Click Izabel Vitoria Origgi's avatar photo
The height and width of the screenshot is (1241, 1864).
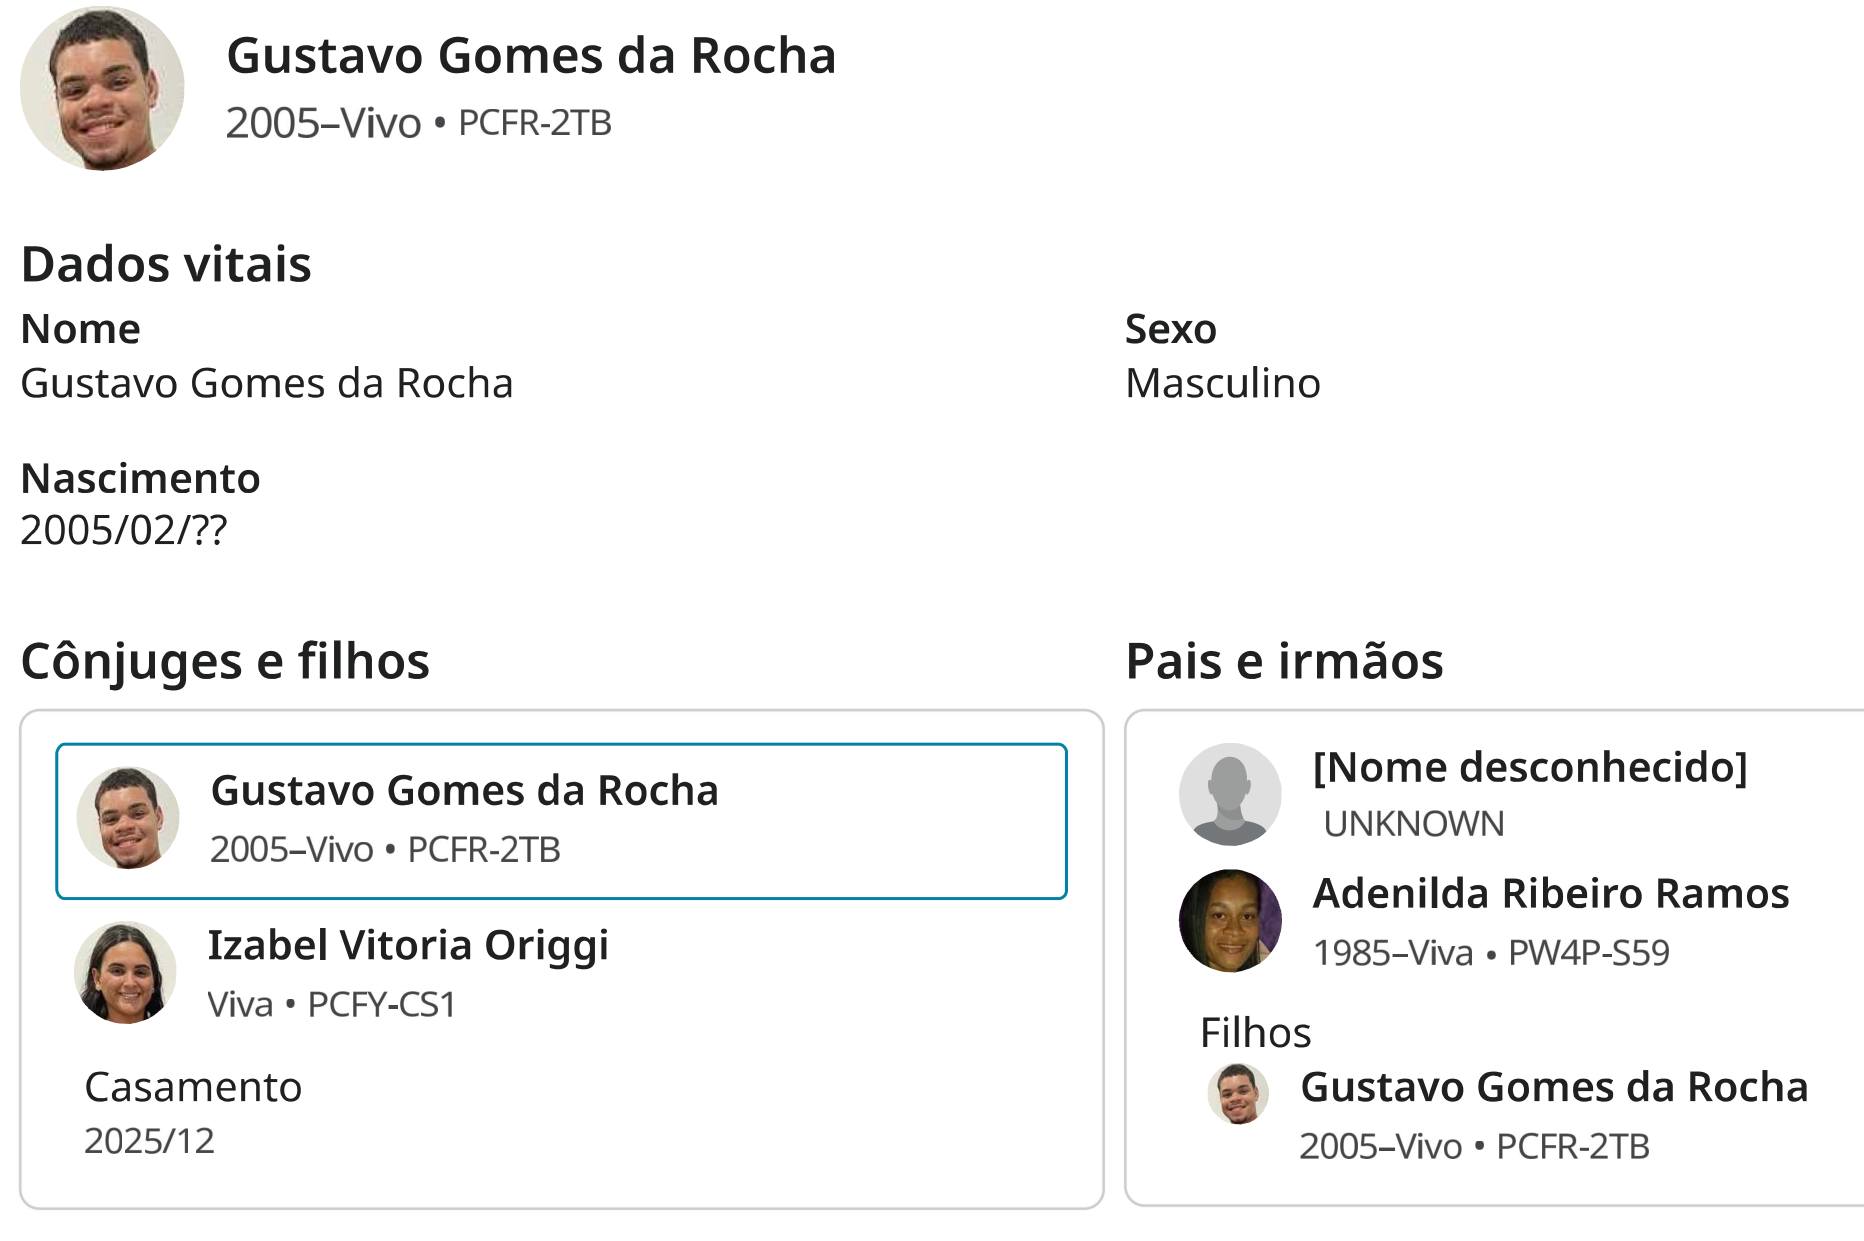(125, 972)
